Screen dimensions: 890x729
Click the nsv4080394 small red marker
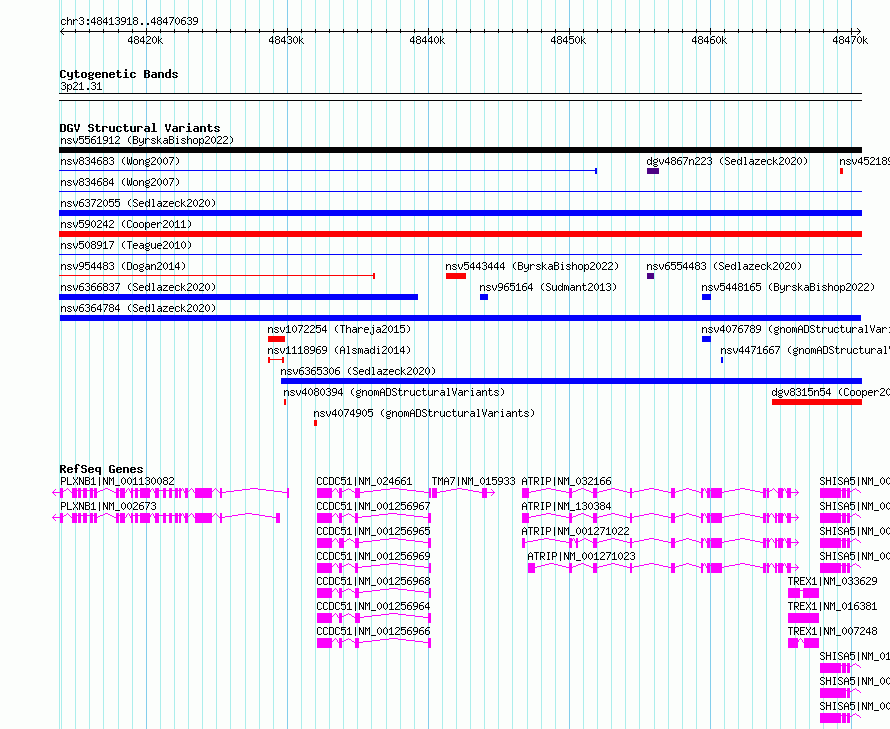pos(285,402)
